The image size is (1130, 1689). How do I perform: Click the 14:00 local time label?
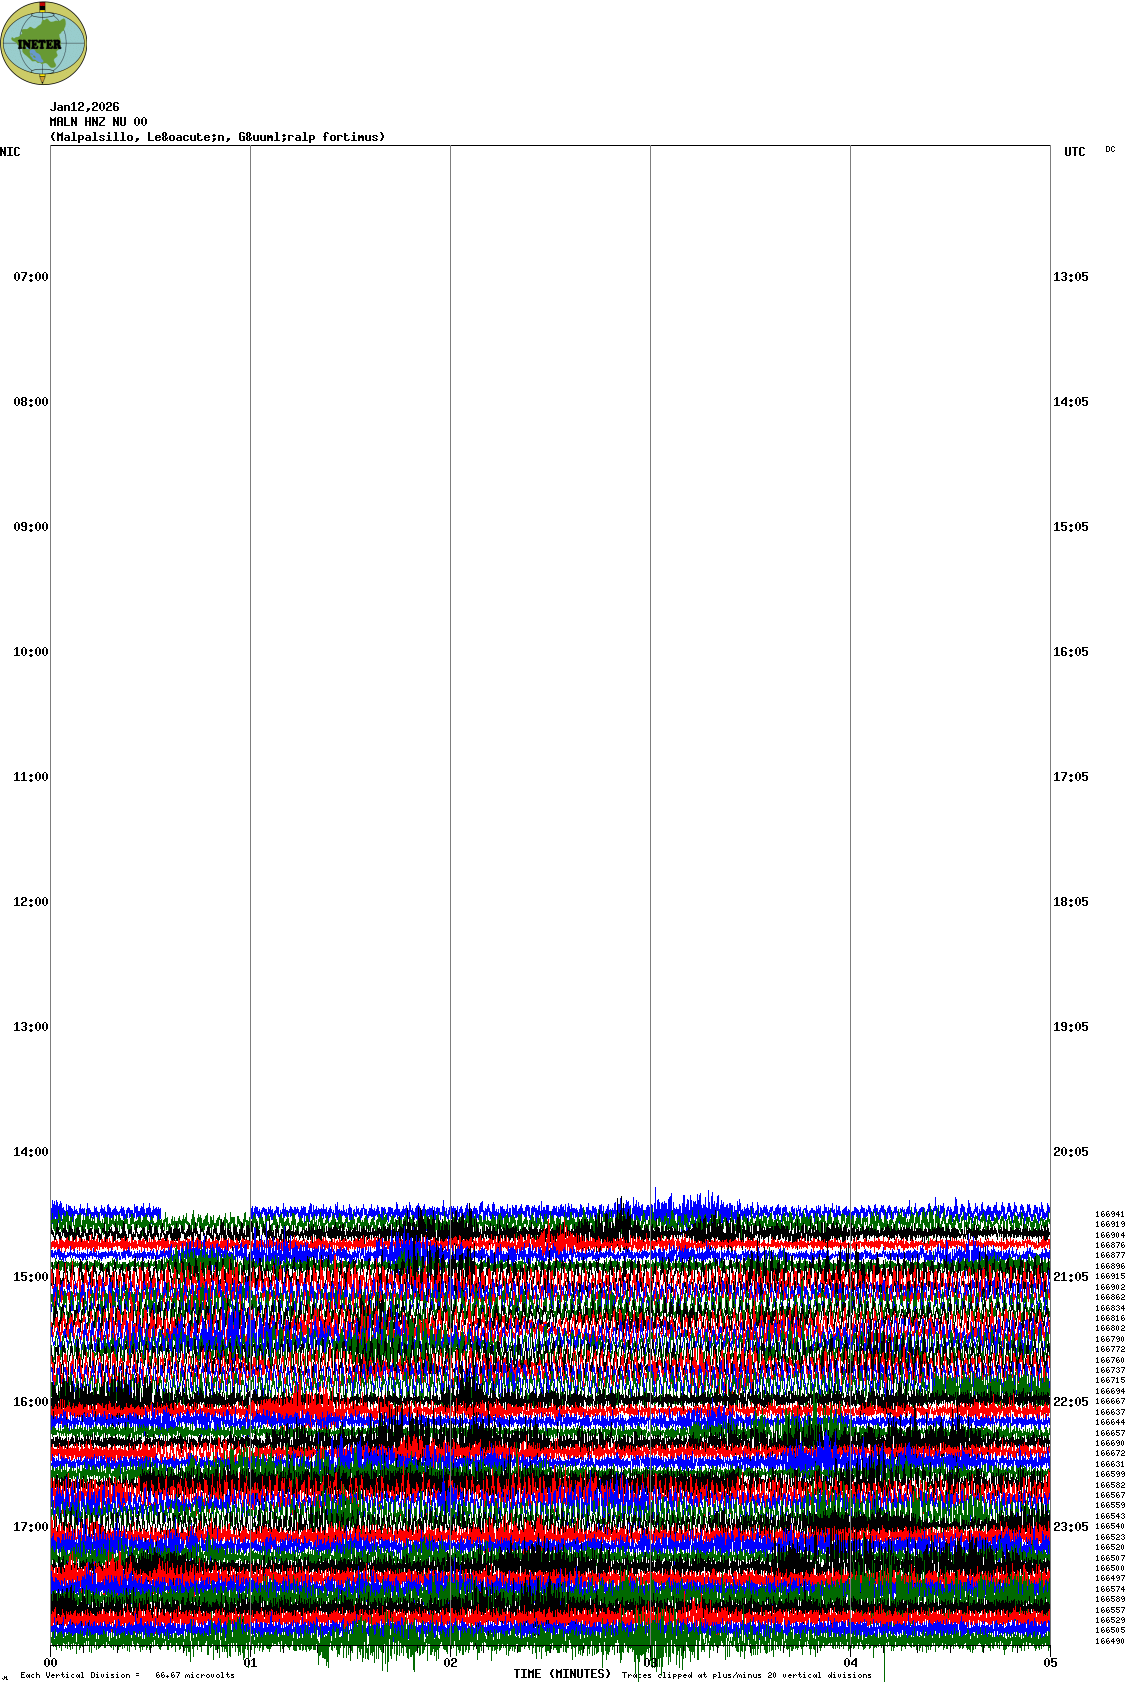point(30,1152)
